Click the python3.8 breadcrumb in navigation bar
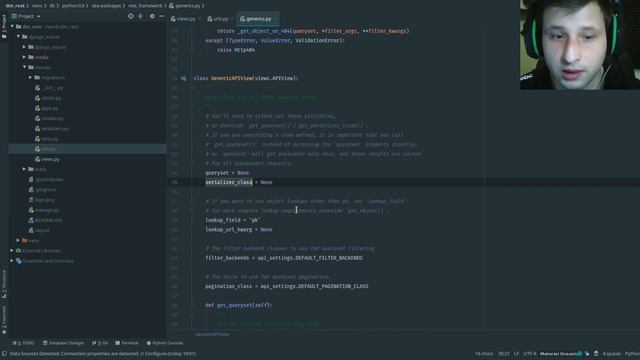 coord(73,6)
